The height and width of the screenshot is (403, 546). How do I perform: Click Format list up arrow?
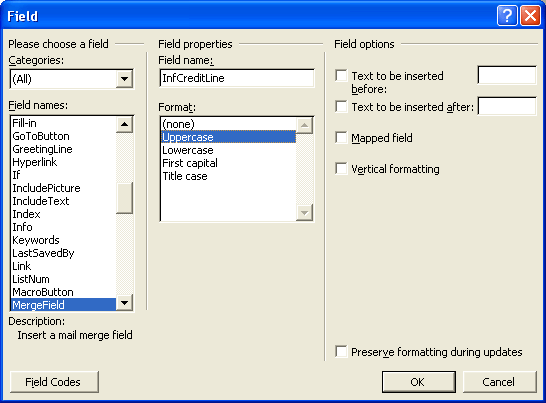[304, 125]
